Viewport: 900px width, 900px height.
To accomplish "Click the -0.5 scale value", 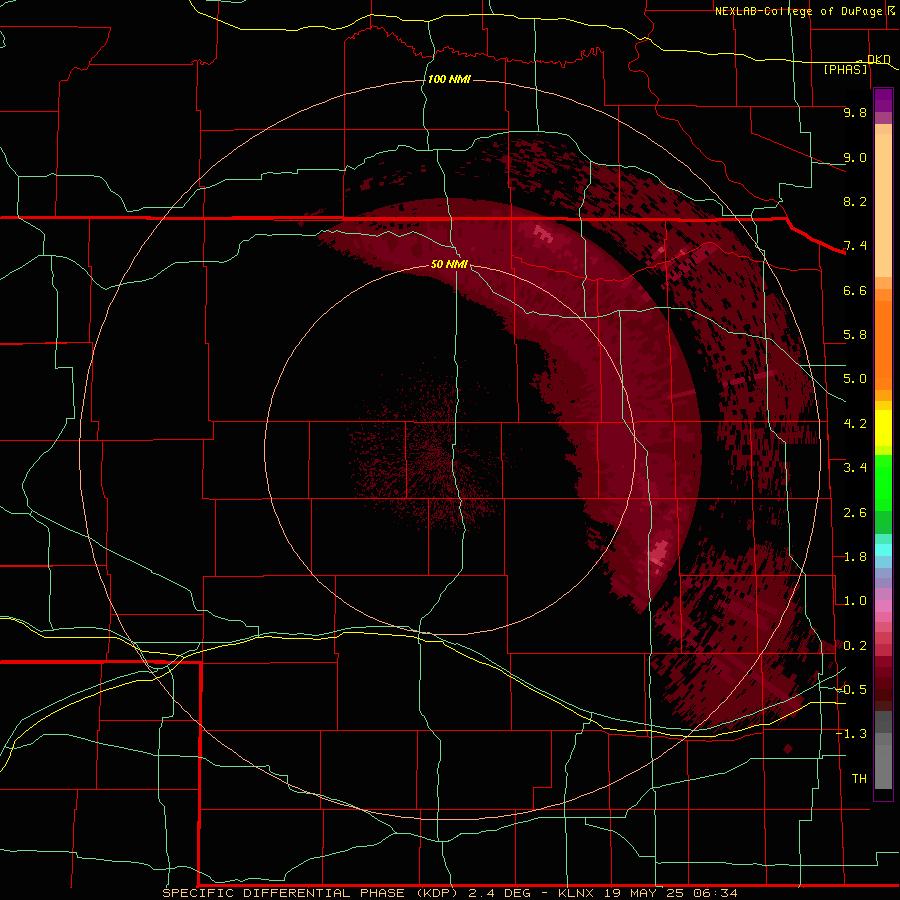I will pos(851,690).
